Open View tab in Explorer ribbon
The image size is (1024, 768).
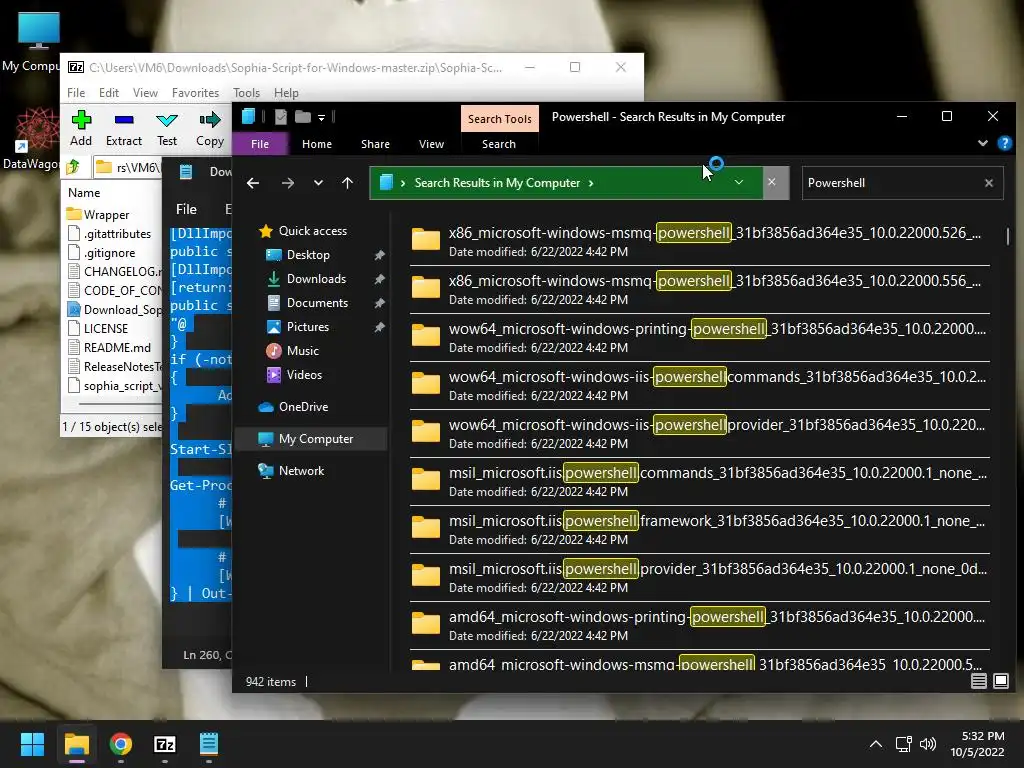(x=431, y=144)
